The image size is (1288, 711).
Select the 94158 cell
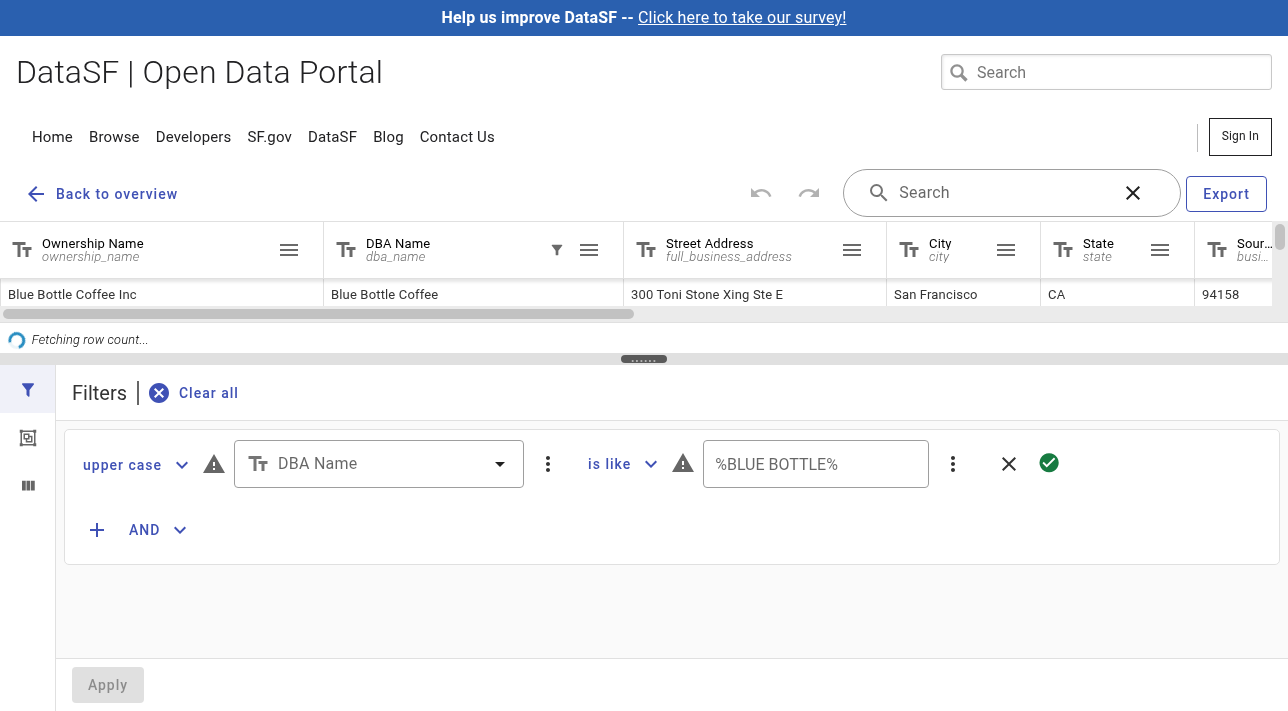(x=1234, y=295)
